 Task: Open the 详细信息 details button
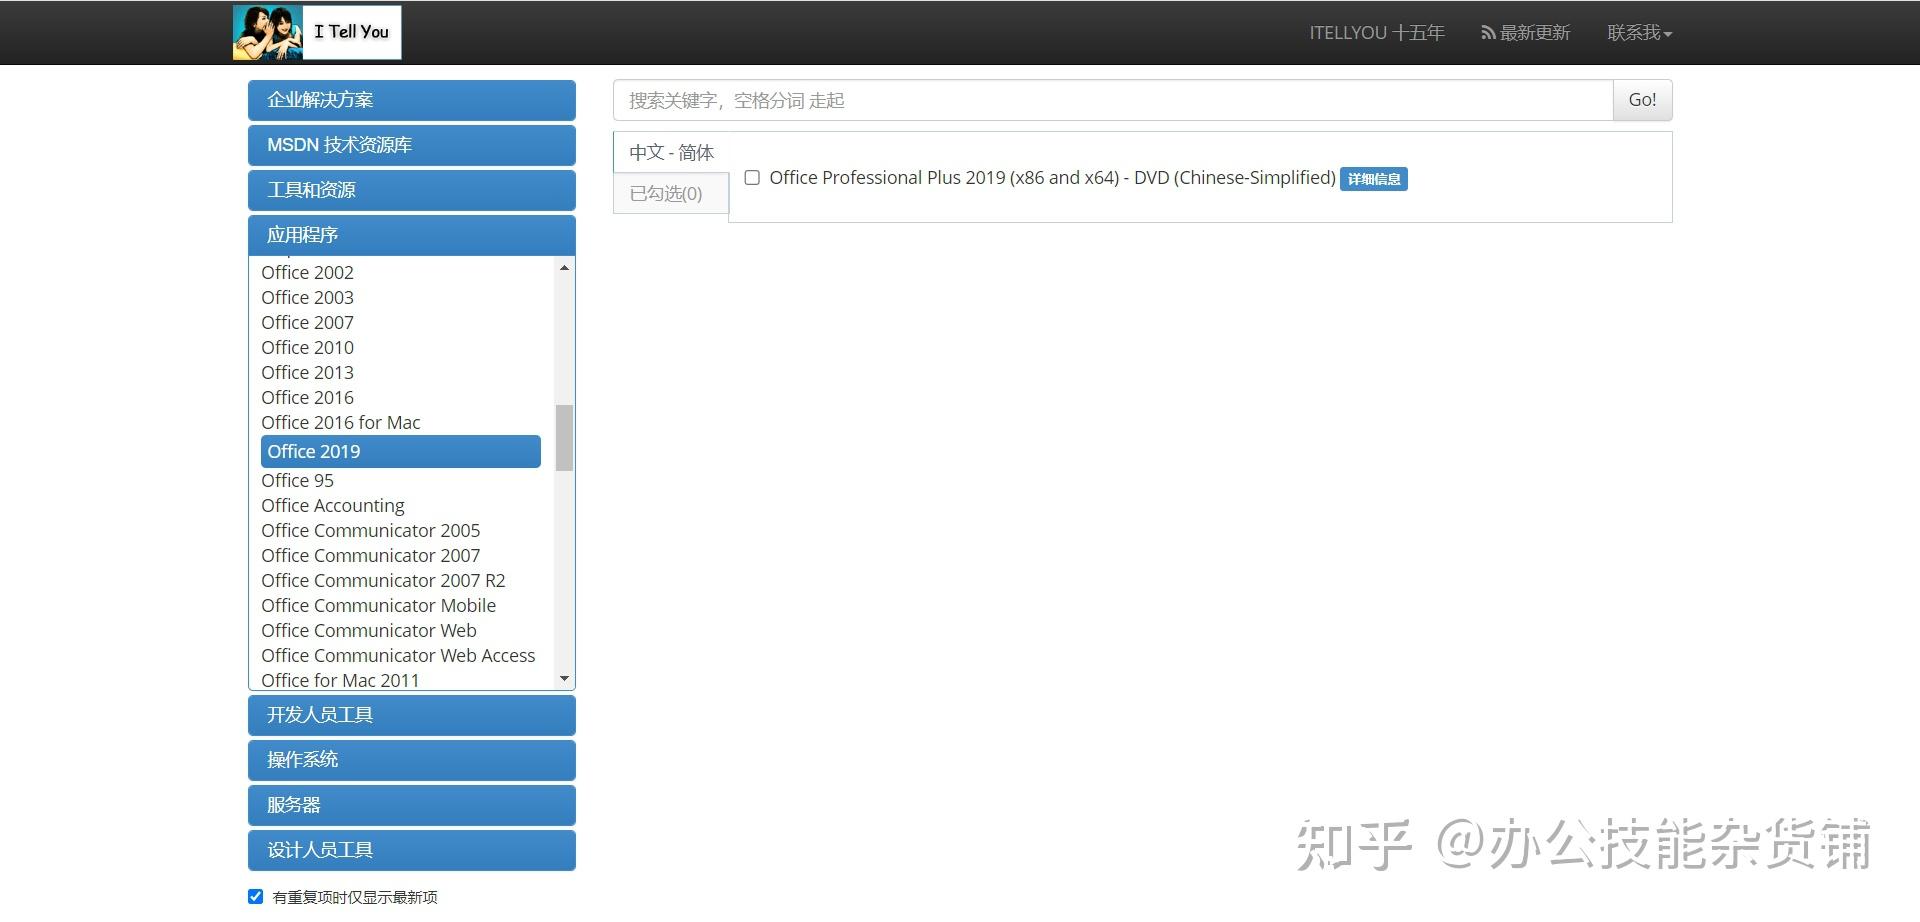[1373, 178]
